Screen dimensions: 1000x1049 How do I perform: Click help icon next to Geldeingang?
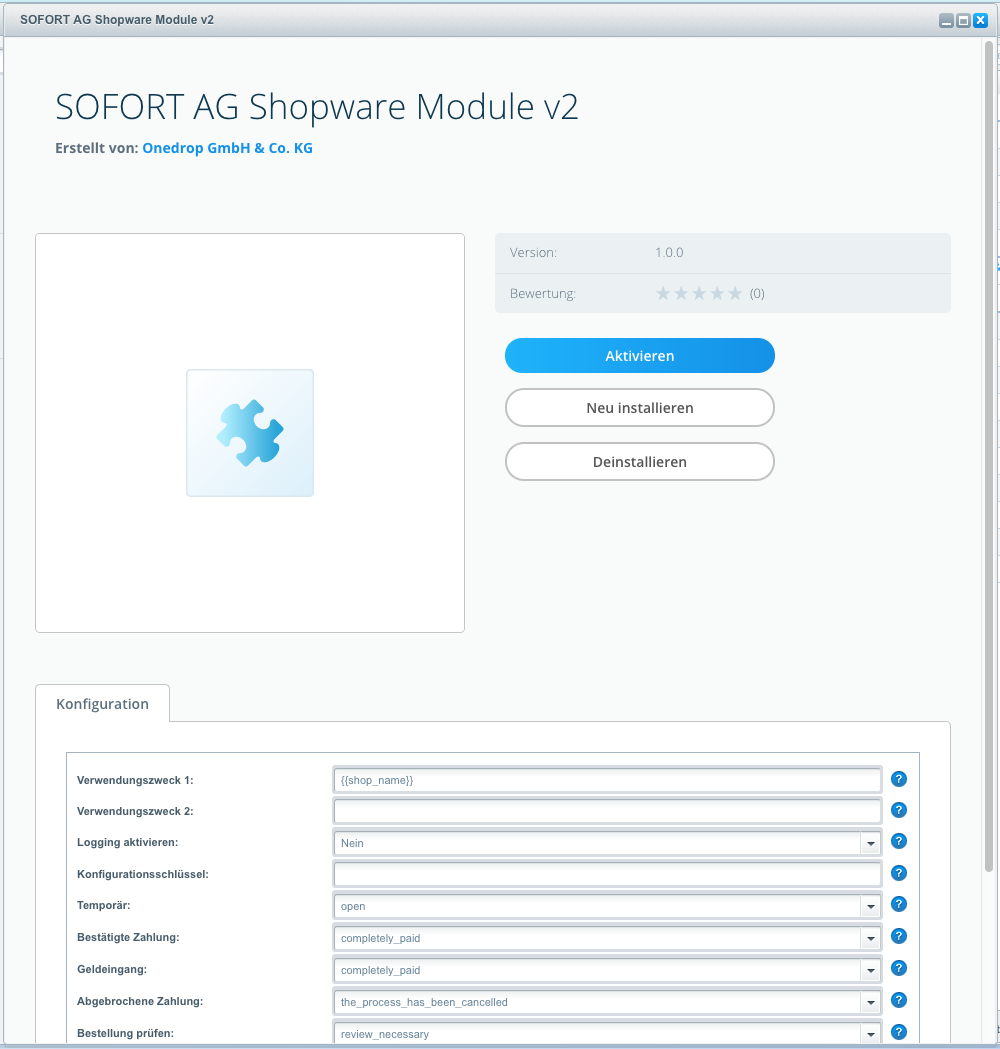coord(898,968)
